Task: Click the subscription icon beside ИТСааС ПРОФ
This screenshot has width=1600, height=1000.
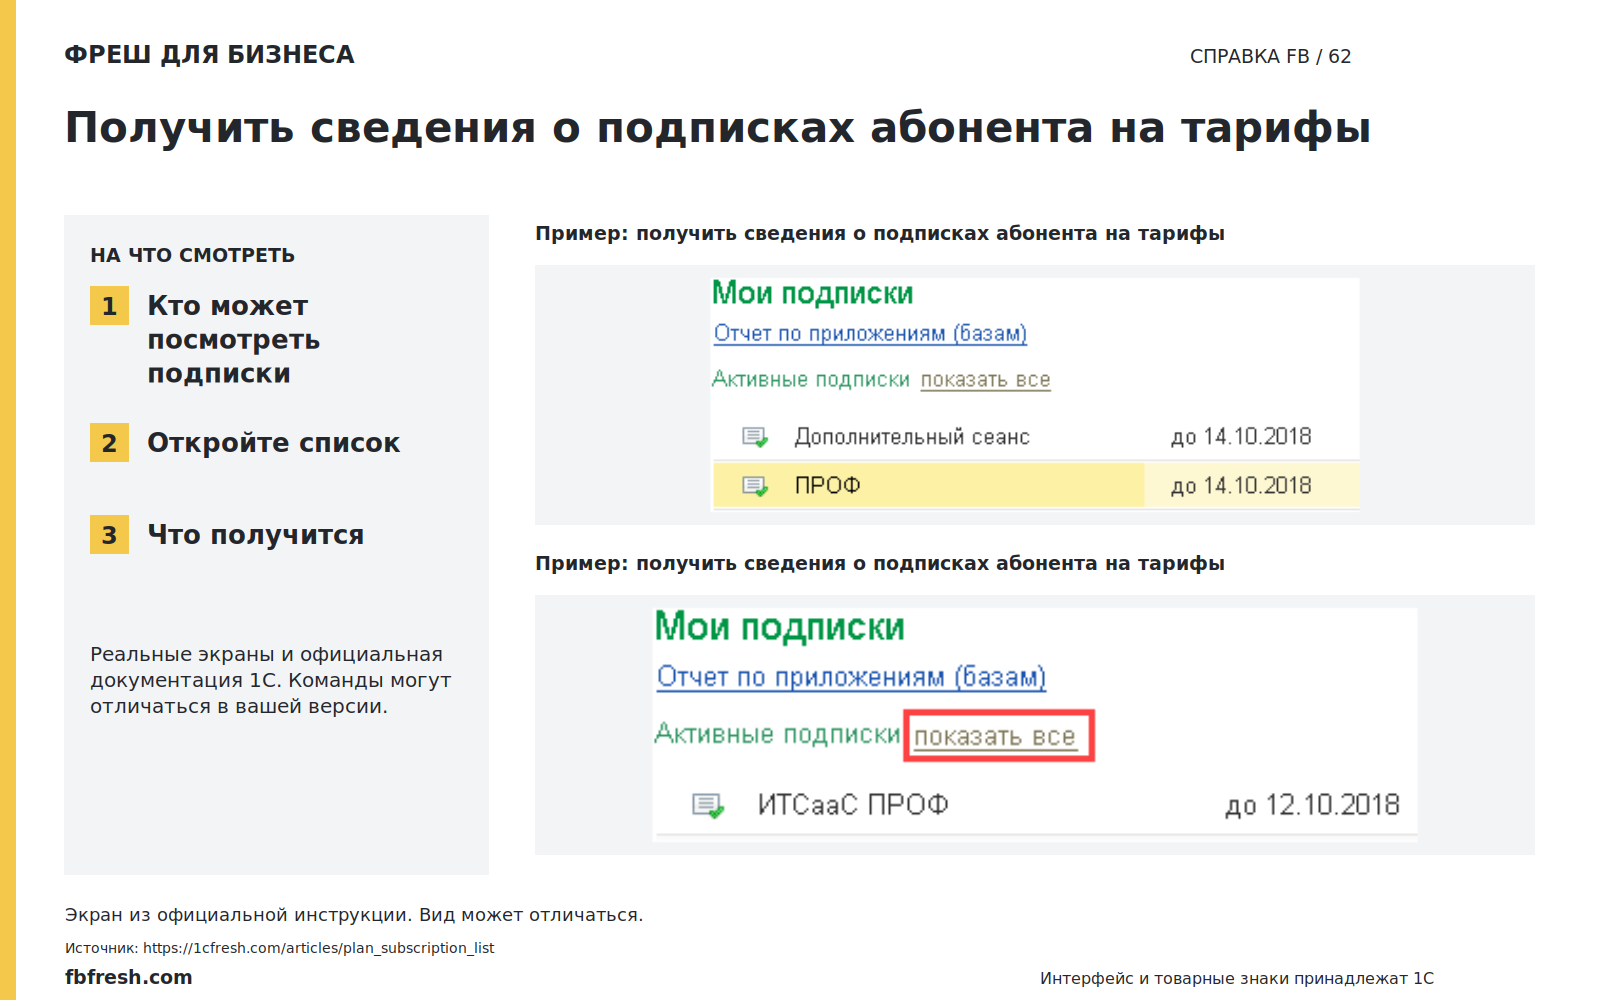Action: 708,806
